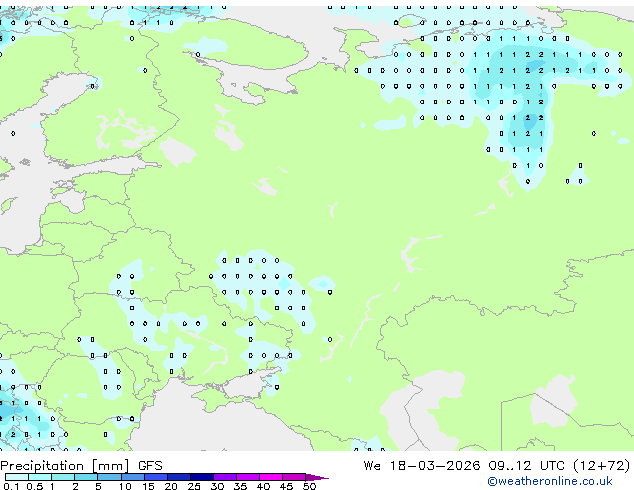Click the 0.1–0.5 mm legend color swatch
Screen dimensions: 634x490
pos(17,477)
